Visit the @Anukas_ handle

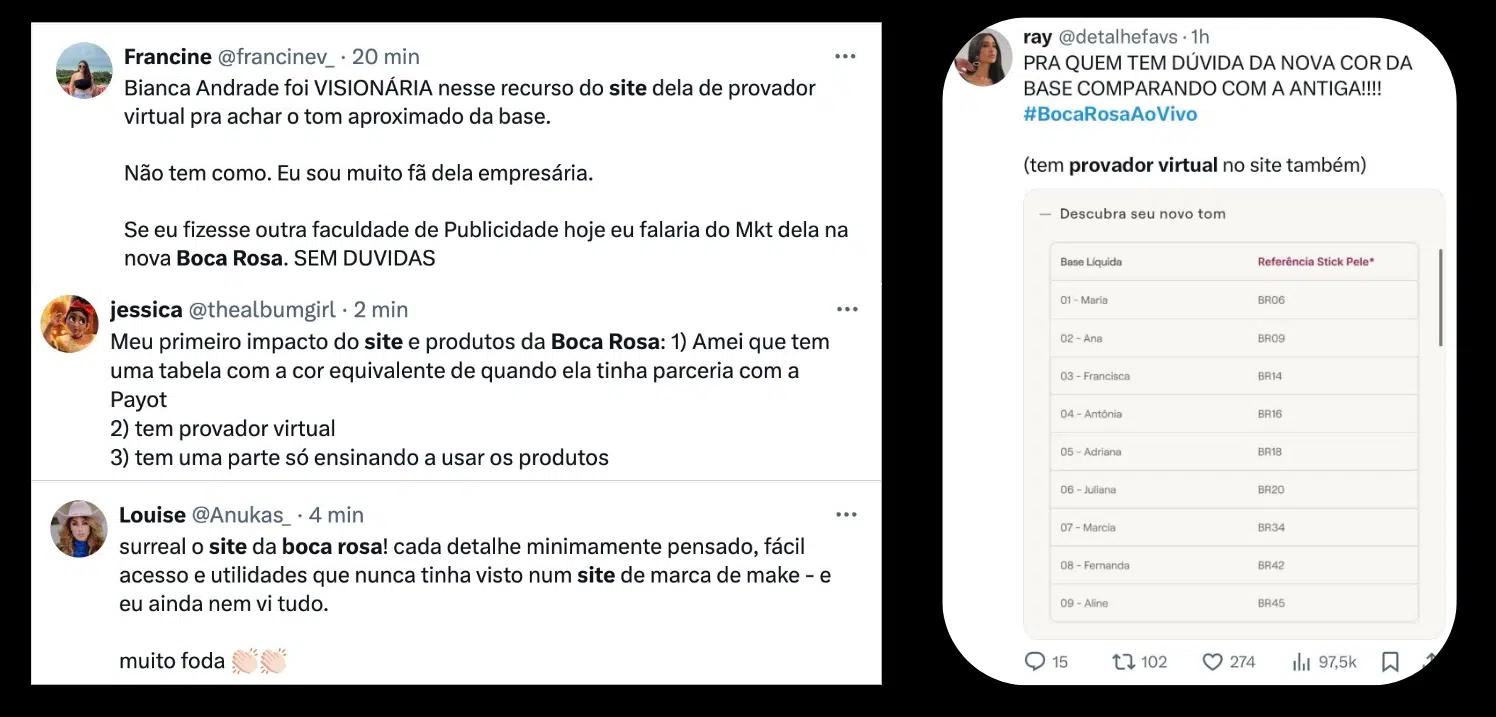(241, 515)
